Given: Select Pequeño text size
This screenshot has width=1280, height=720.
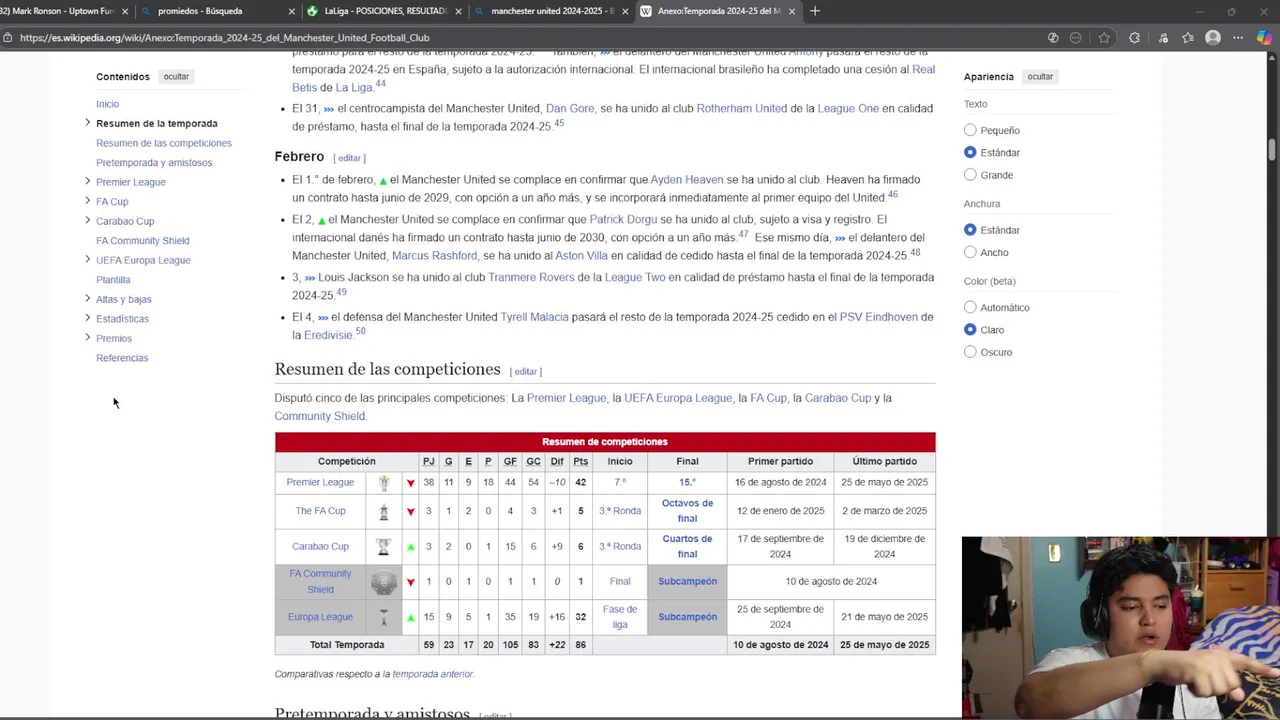Looking at the screenshot, I should coord(970,130).
